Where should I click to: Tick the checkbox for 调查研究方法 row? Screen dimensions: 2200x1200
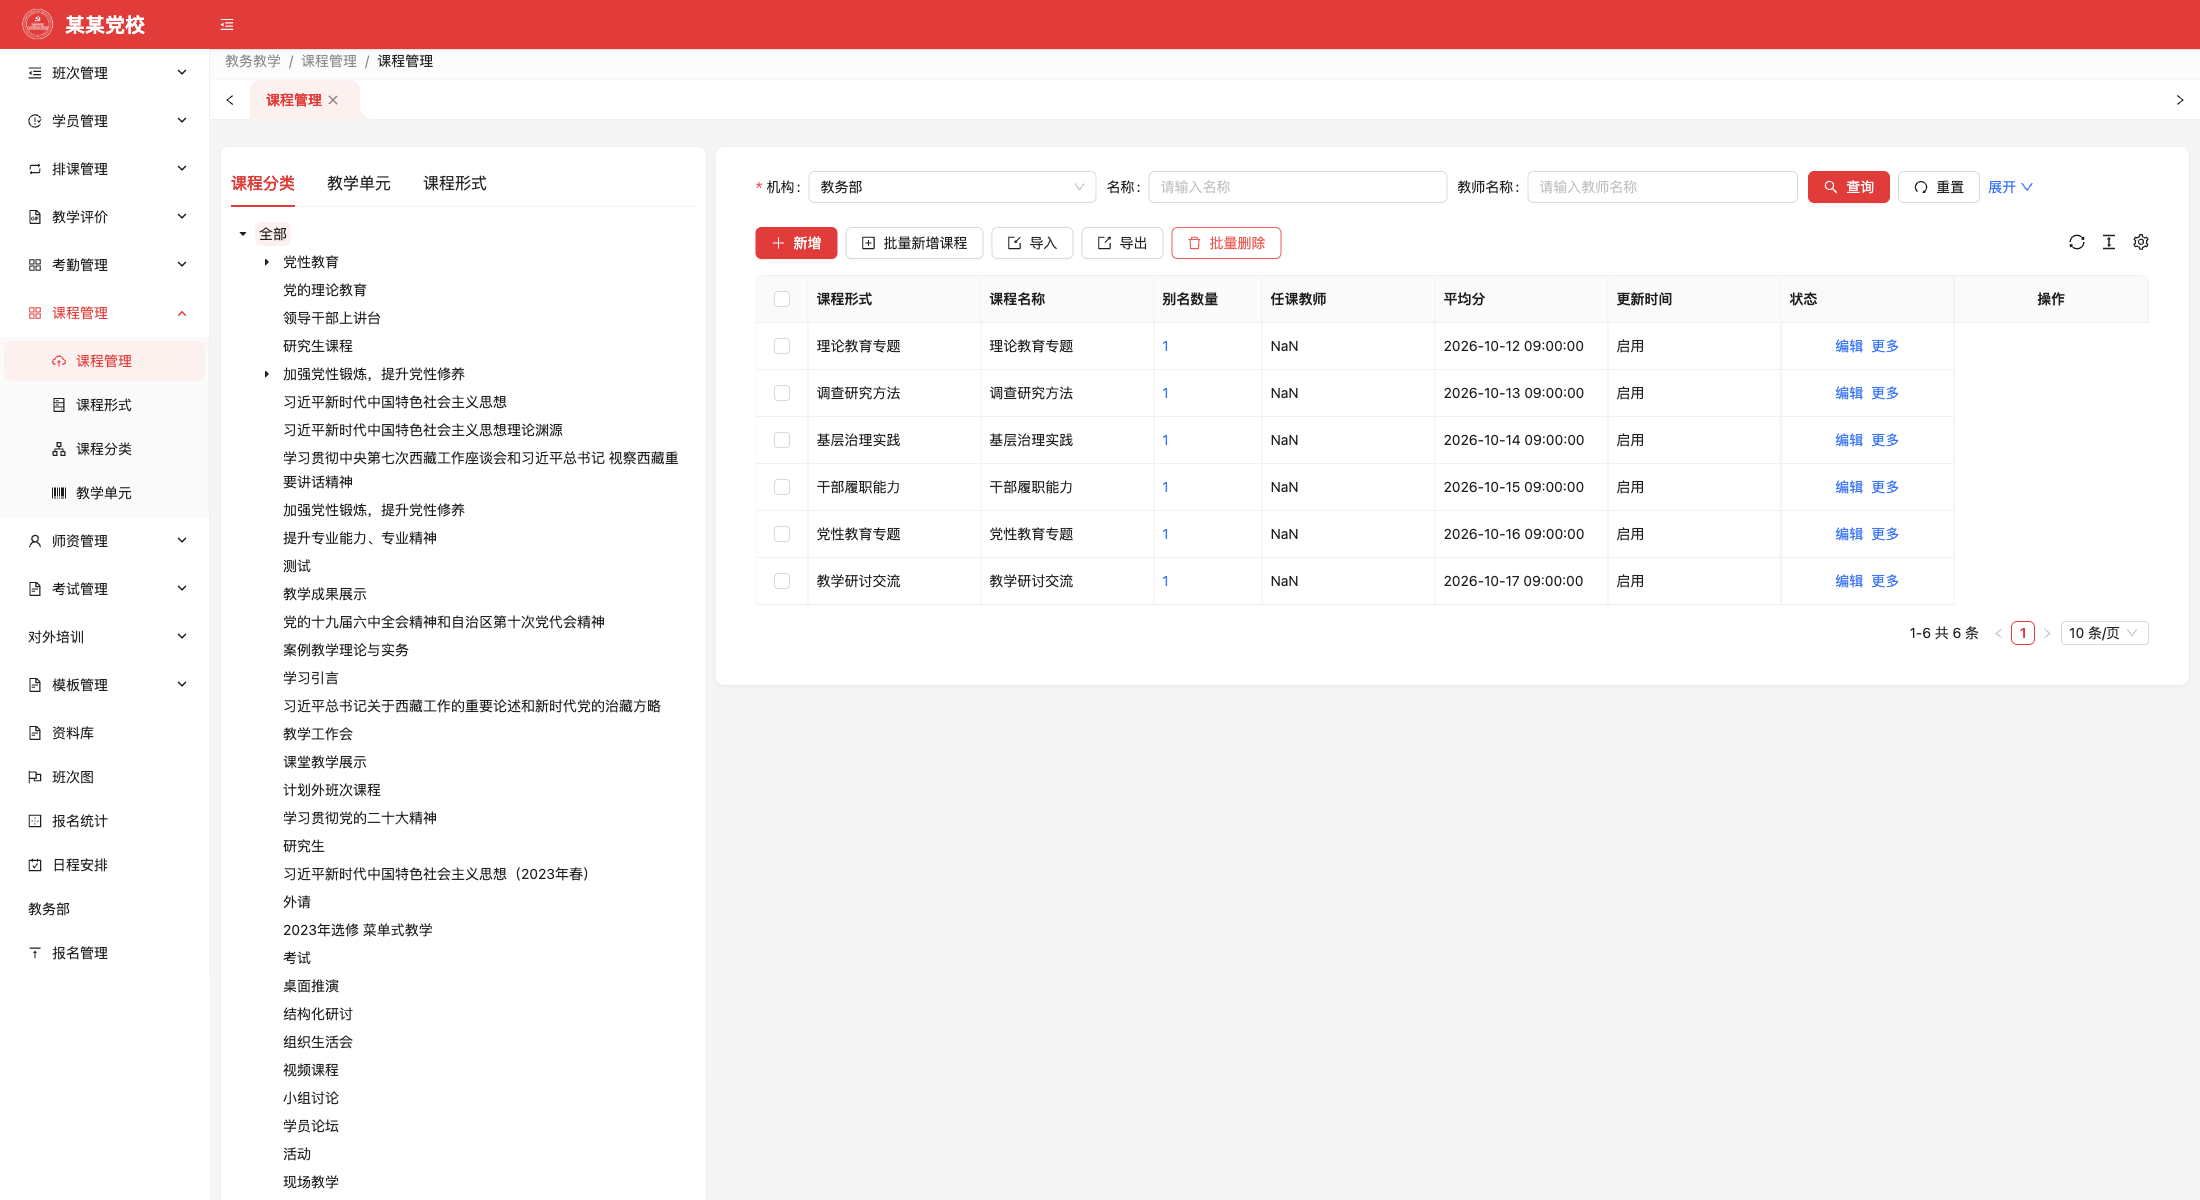[x=782, y=393]
